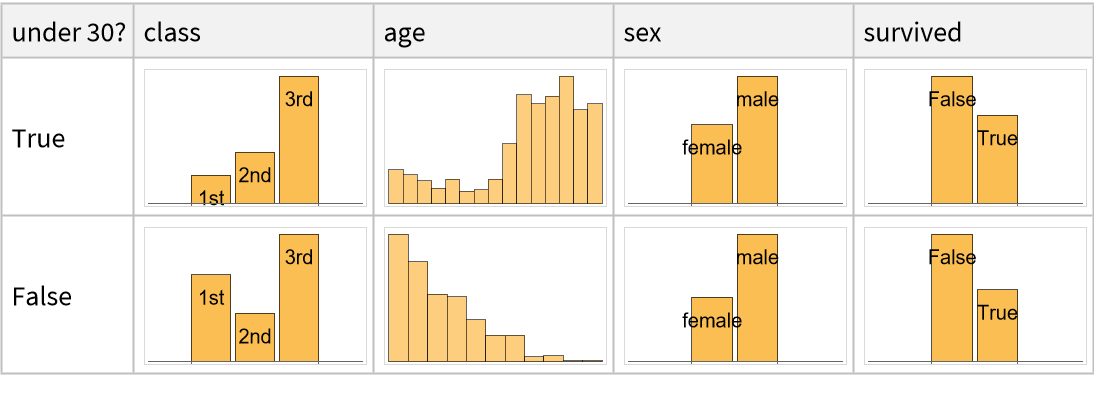Click tallest age histogram bar in True row
The width and height of the screenshot is (1094, 408).
pyautogui.click(x=566, y=140)
